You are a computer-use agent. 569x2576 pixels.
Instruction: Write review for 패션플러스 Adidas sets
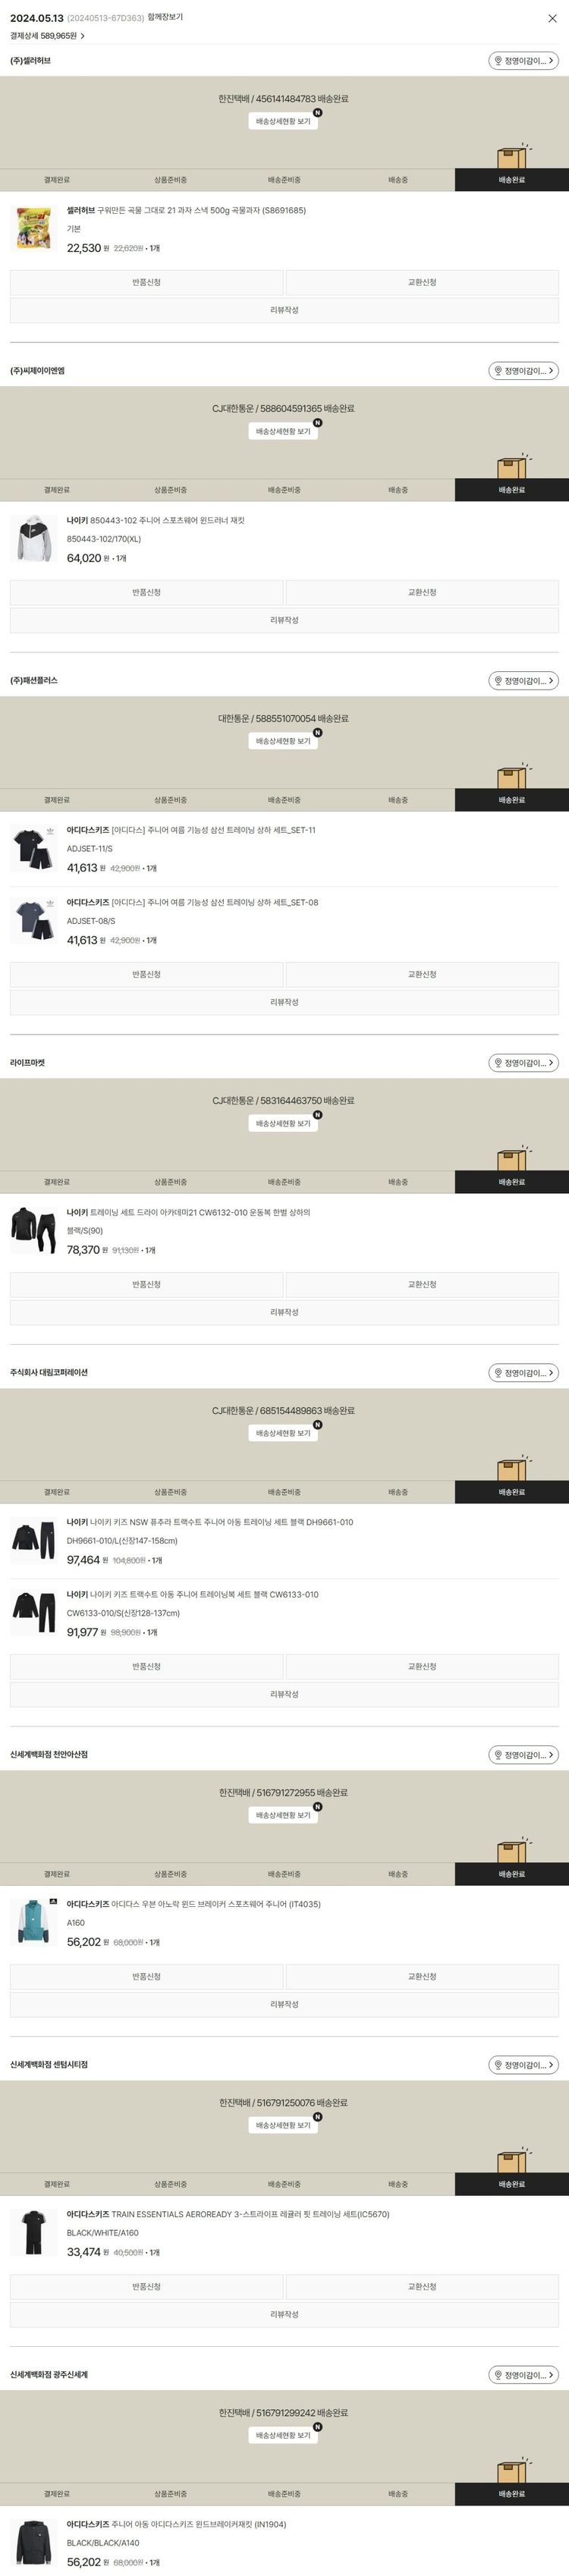coord(284,1002)
